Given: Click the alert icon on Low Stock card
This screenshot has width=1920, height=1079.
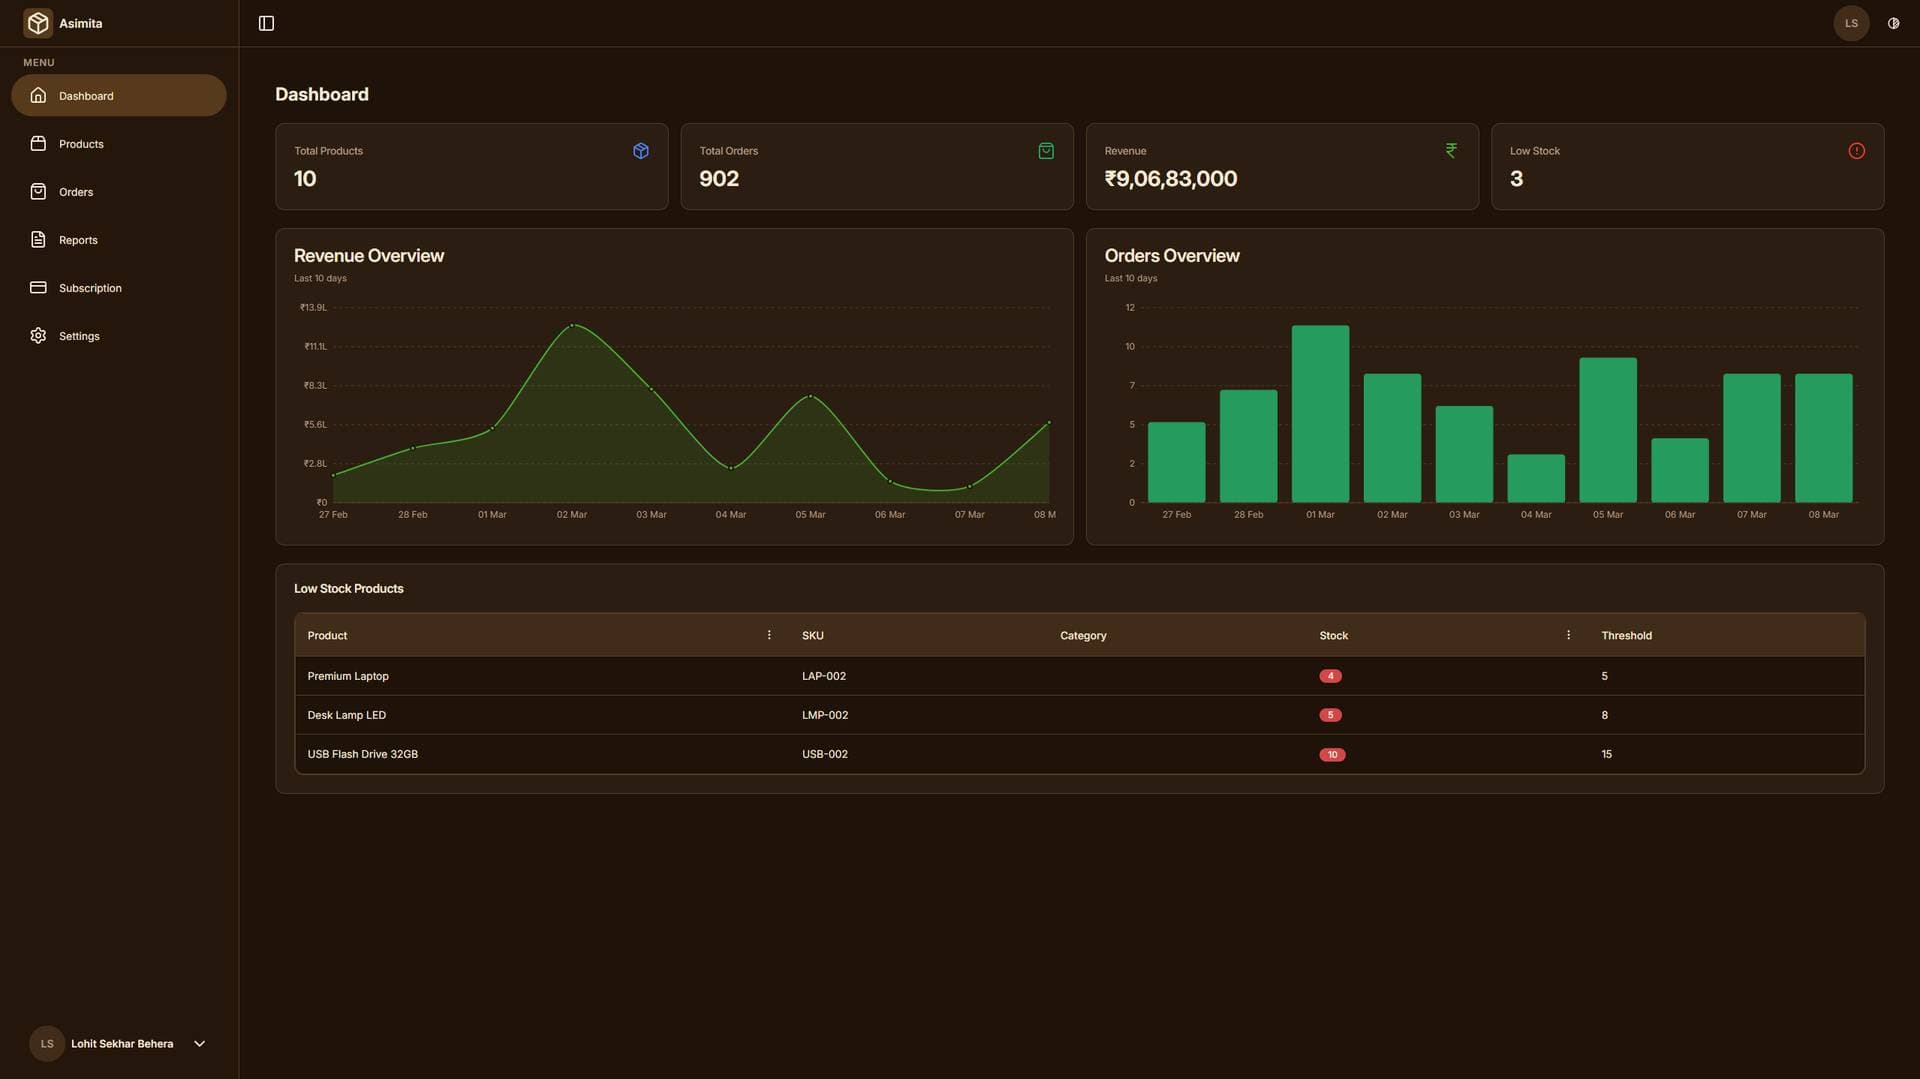Looking at the screenshot, I should click(1856, 150).
